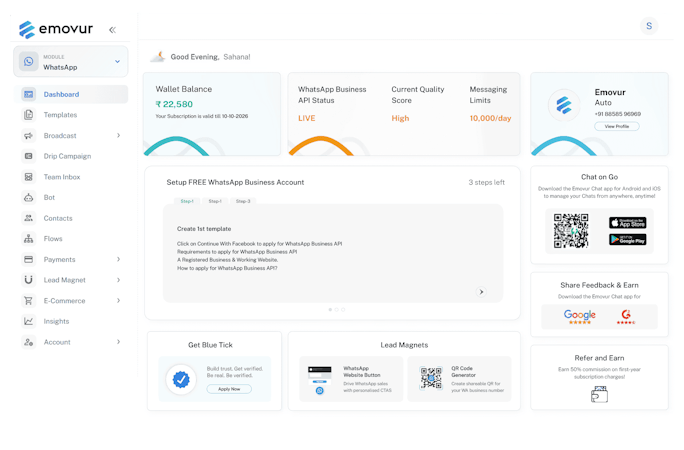The image size is (684, 450).
Task: Click the Emovur profile logo avatar
Action: point(564,106)
